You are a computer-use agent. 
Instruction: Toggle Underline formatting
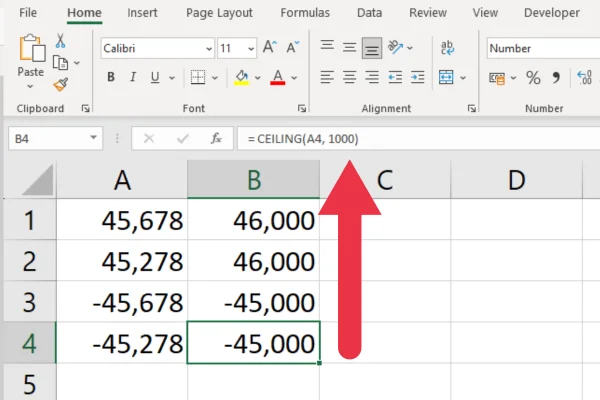[155, 77]
